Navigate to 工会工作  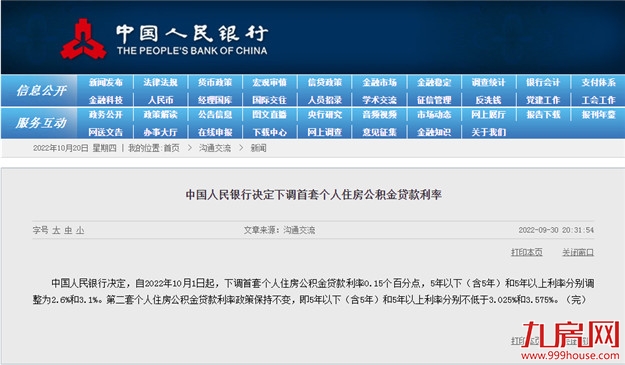pyautogui.click(x=598, y=100)
